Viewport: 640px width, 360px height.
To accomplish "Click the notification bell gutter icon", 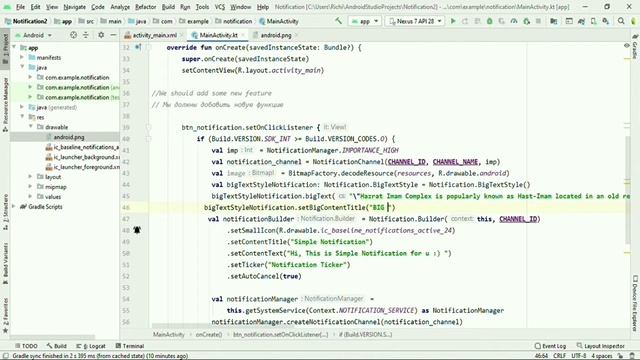I will pyautogui.click(x=137, y=230).
